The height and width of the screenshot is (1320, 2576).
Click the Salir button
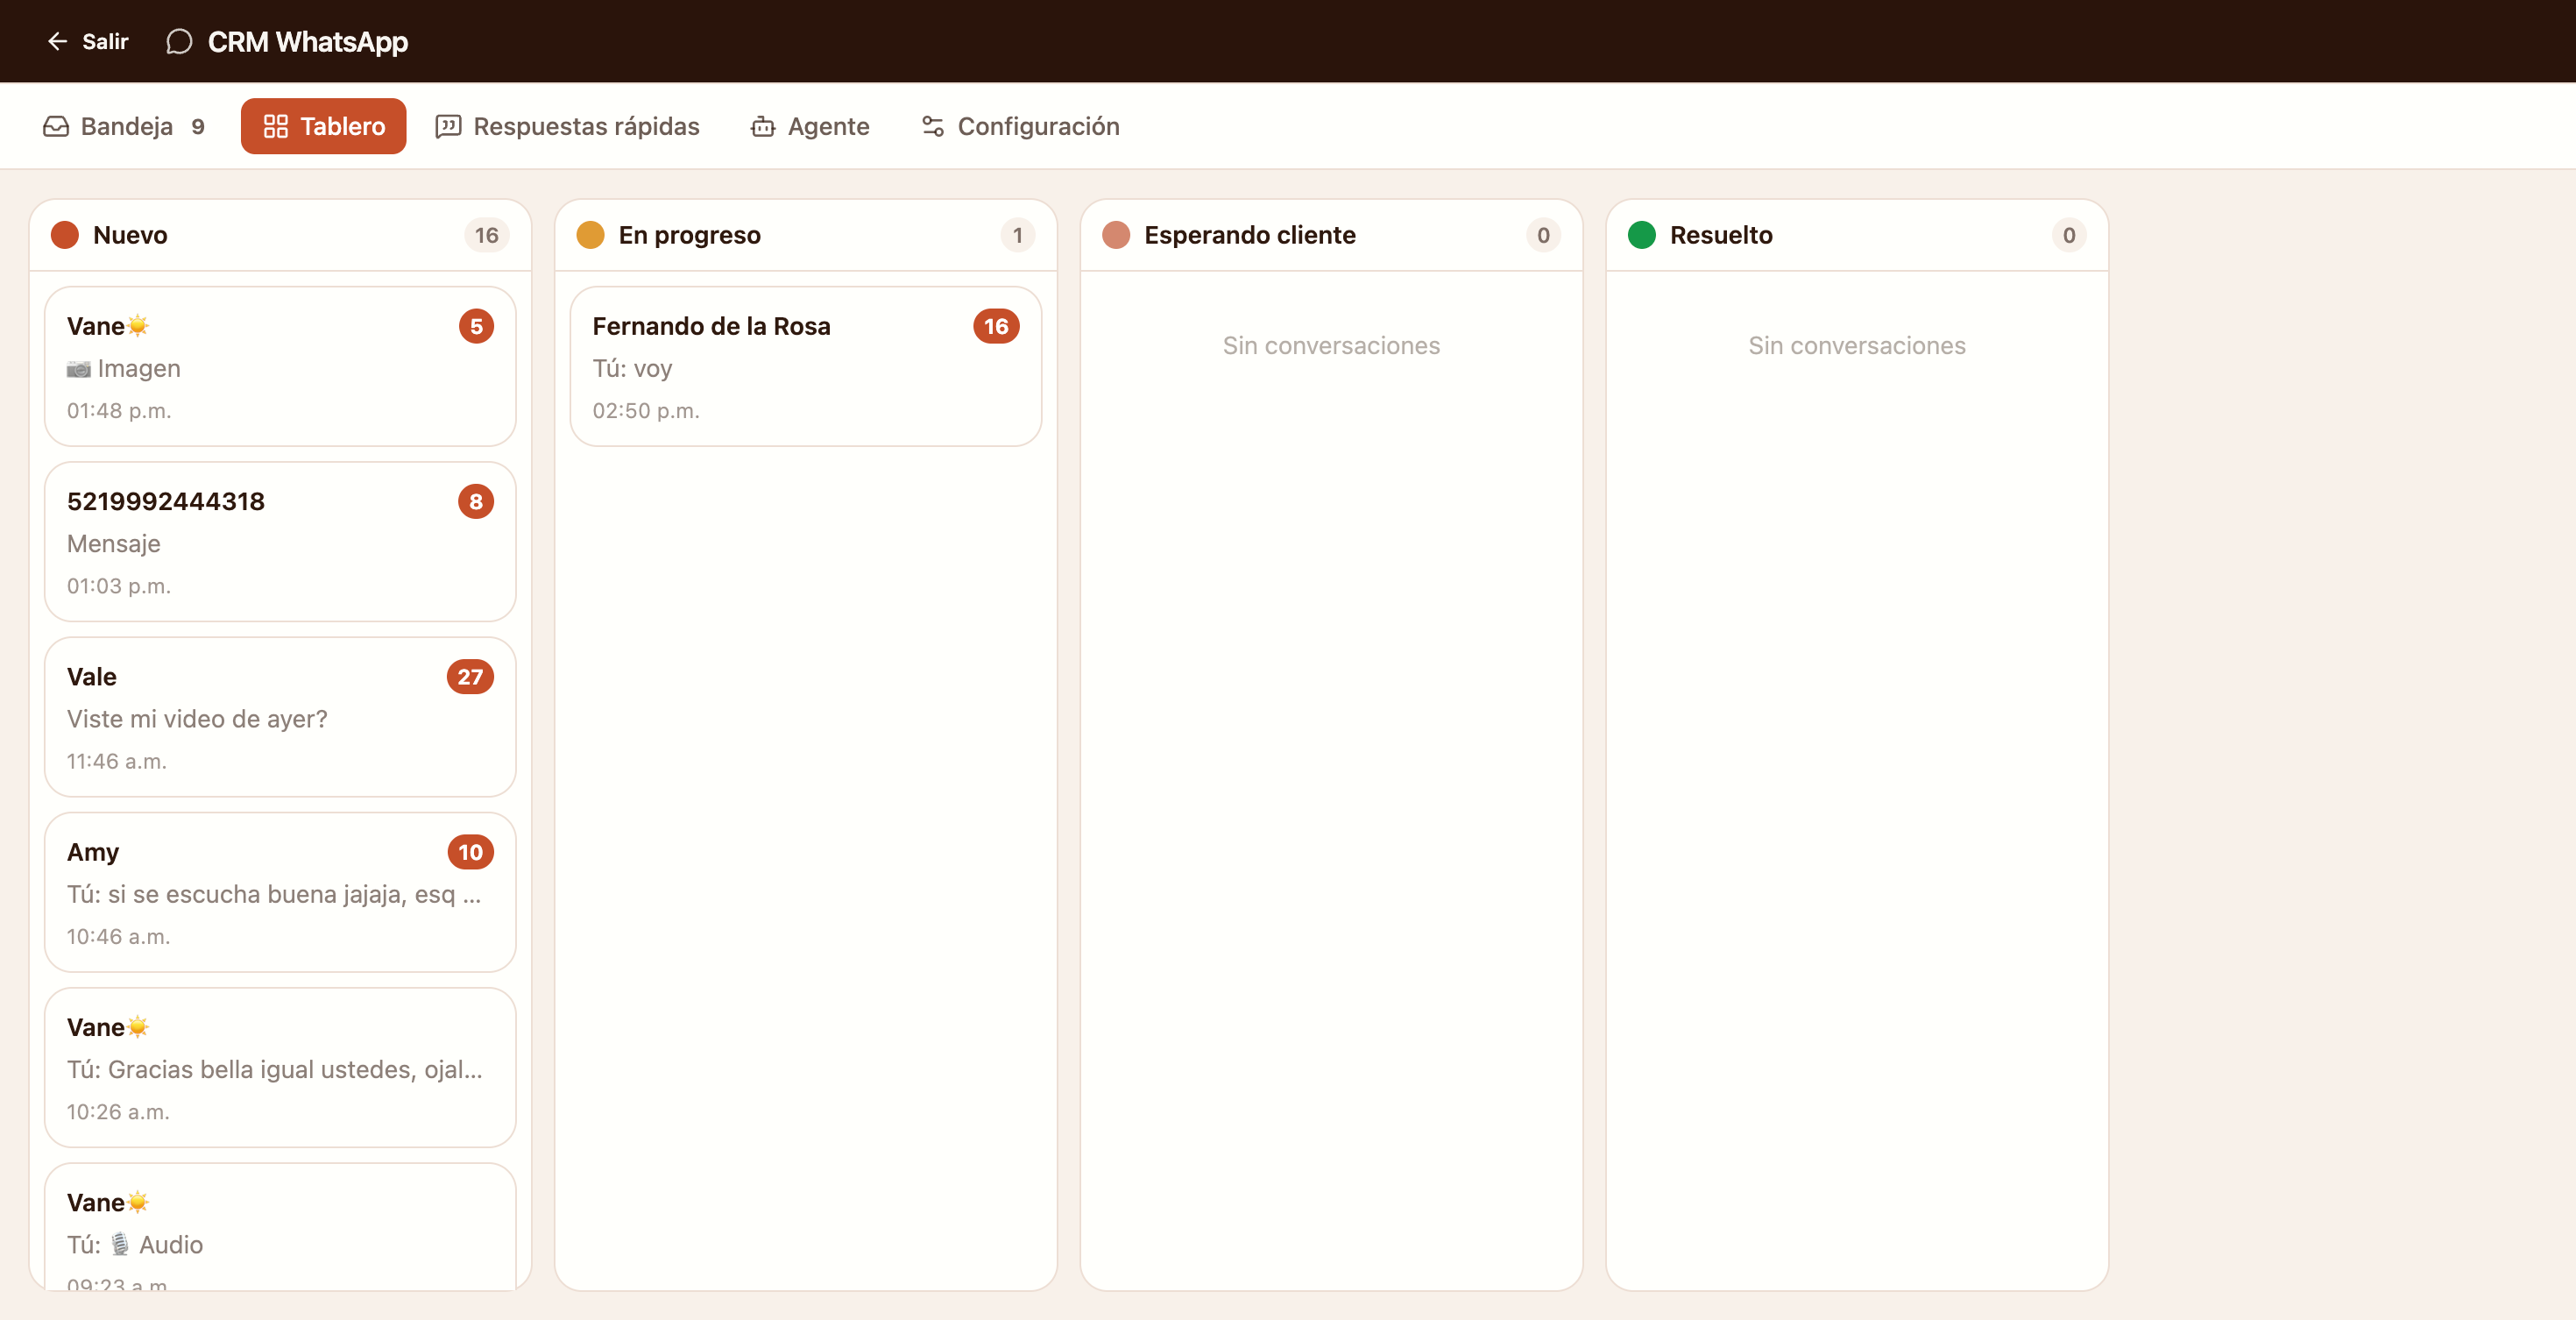(x=88, y=41)
